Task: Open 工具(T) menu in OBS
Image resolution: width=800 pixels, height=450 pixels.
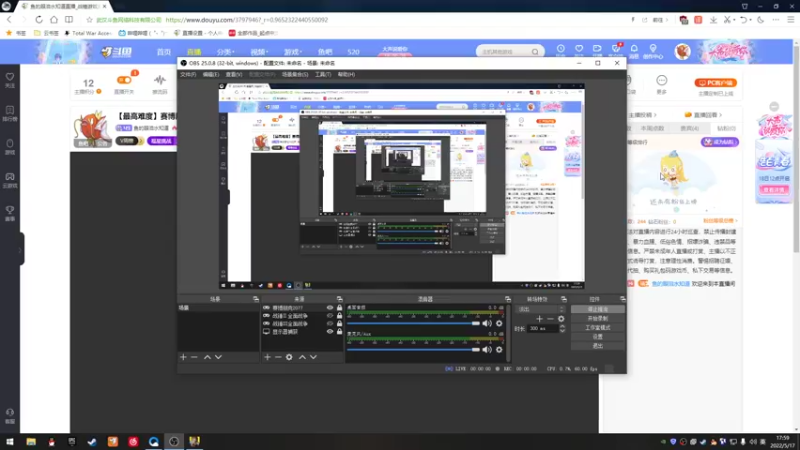Action: [323, 74]
